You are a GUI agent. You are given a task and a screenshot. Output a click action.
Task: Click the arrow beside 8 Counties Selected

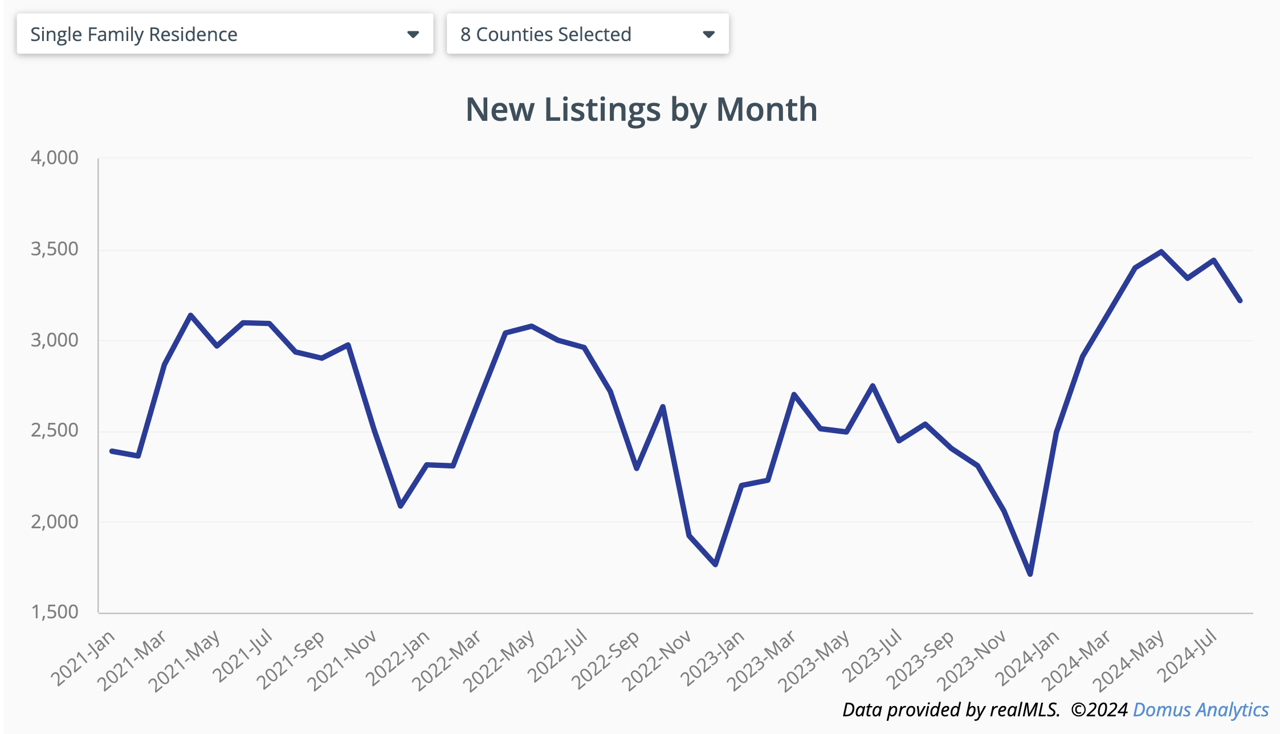[708, 34]
